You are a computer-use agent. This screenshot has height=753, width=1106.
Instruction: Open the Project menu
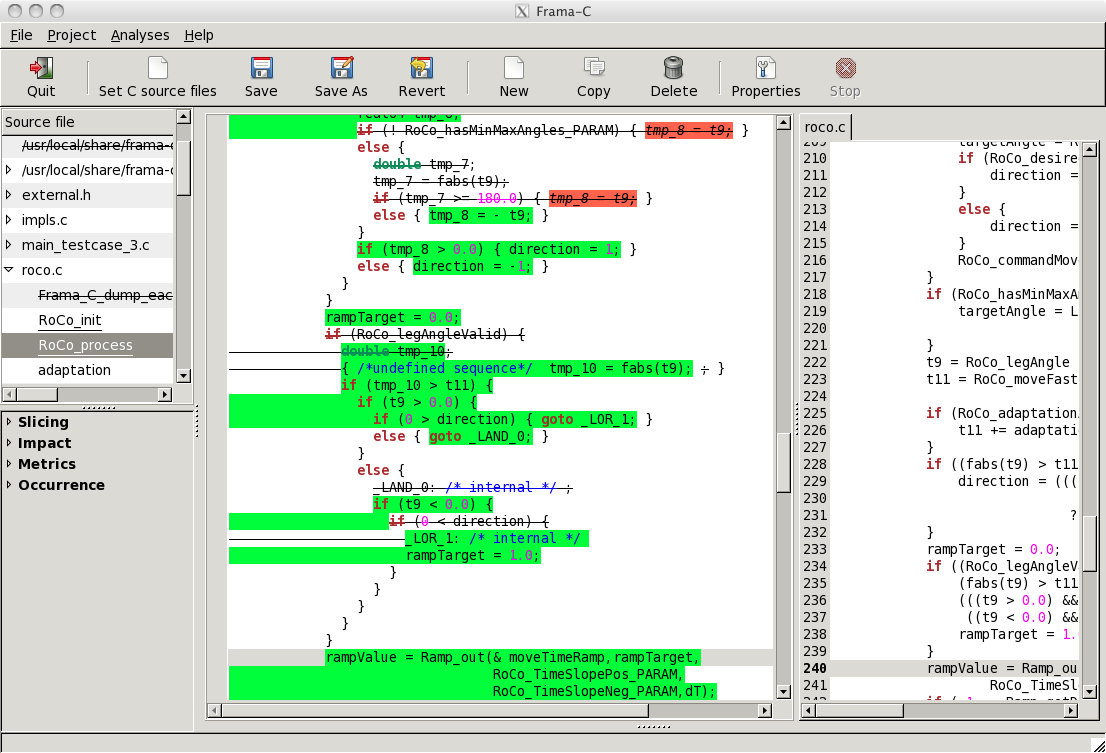coord(71,35)
